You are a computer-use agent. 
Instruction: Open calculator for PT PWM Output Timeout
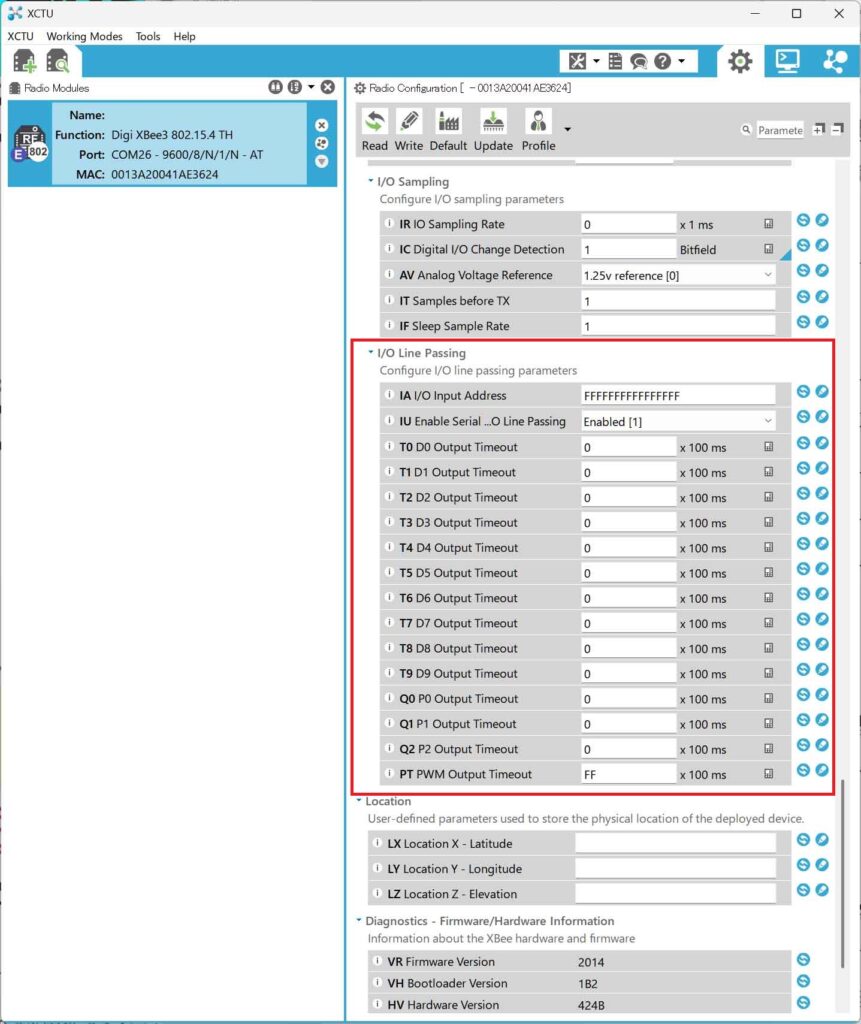click(768, 774)
